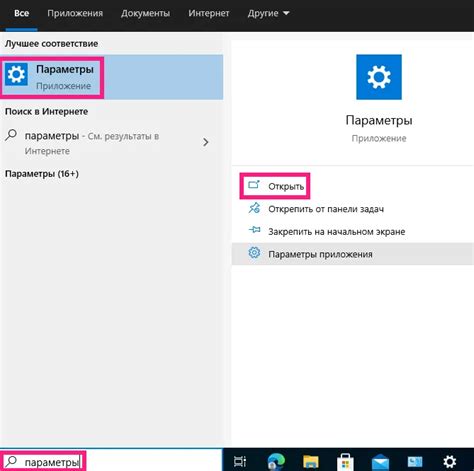Click the unpin icon beside Открепить
The width and height of the screenshot is (474, 471).
tap(254, 208)
